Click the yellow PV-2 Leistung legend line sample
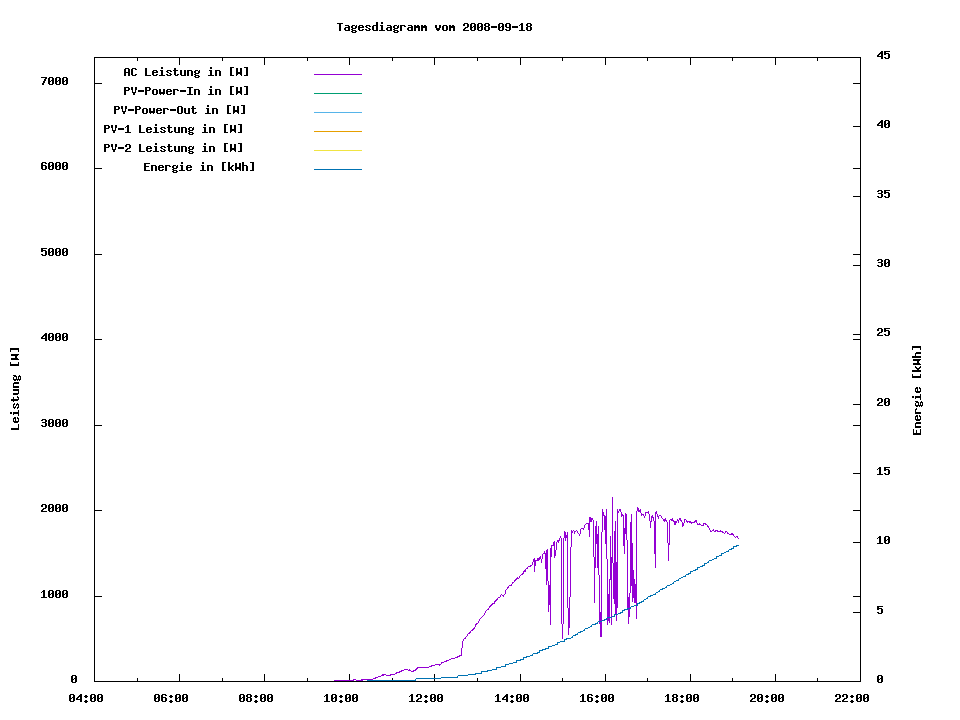This screenshot has height=720, width=960. (x=337, y=150)
